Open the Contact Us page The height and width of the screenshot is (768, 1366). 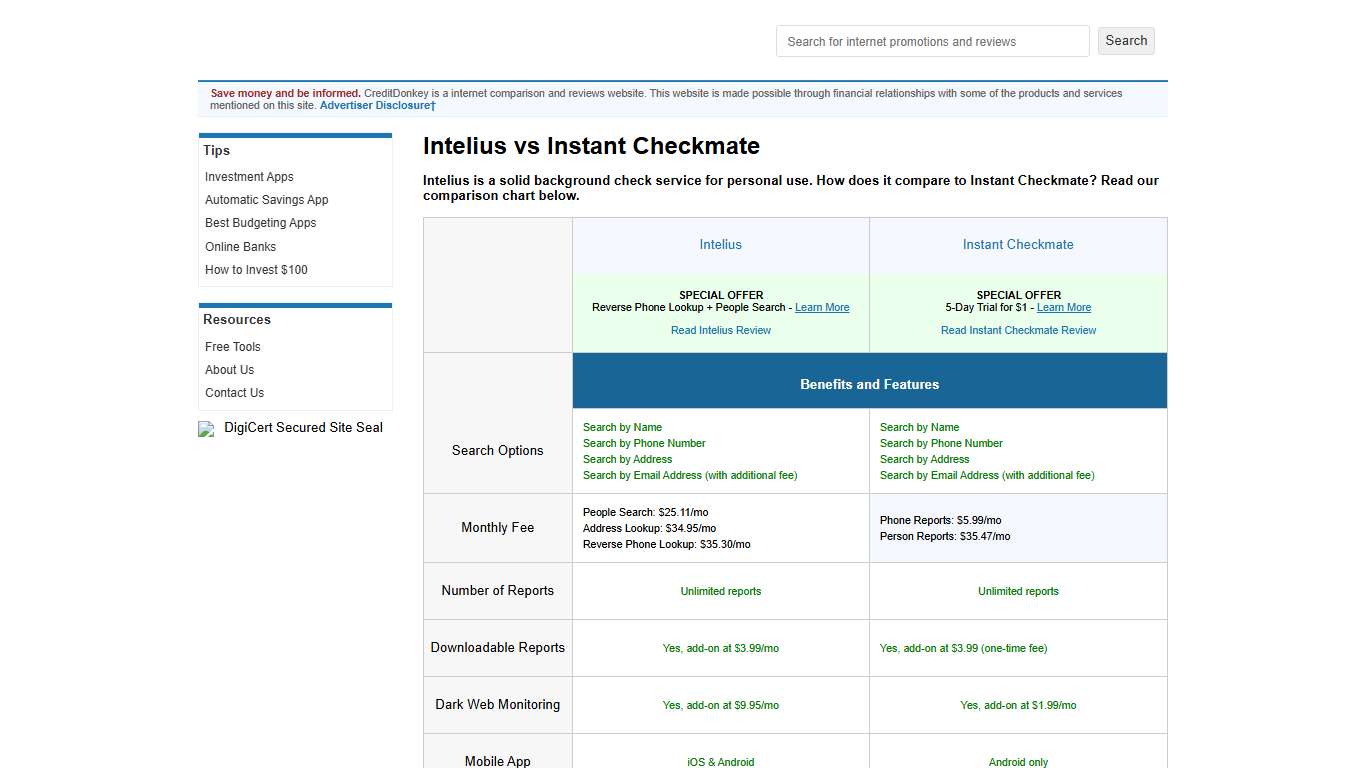(234, 392)
